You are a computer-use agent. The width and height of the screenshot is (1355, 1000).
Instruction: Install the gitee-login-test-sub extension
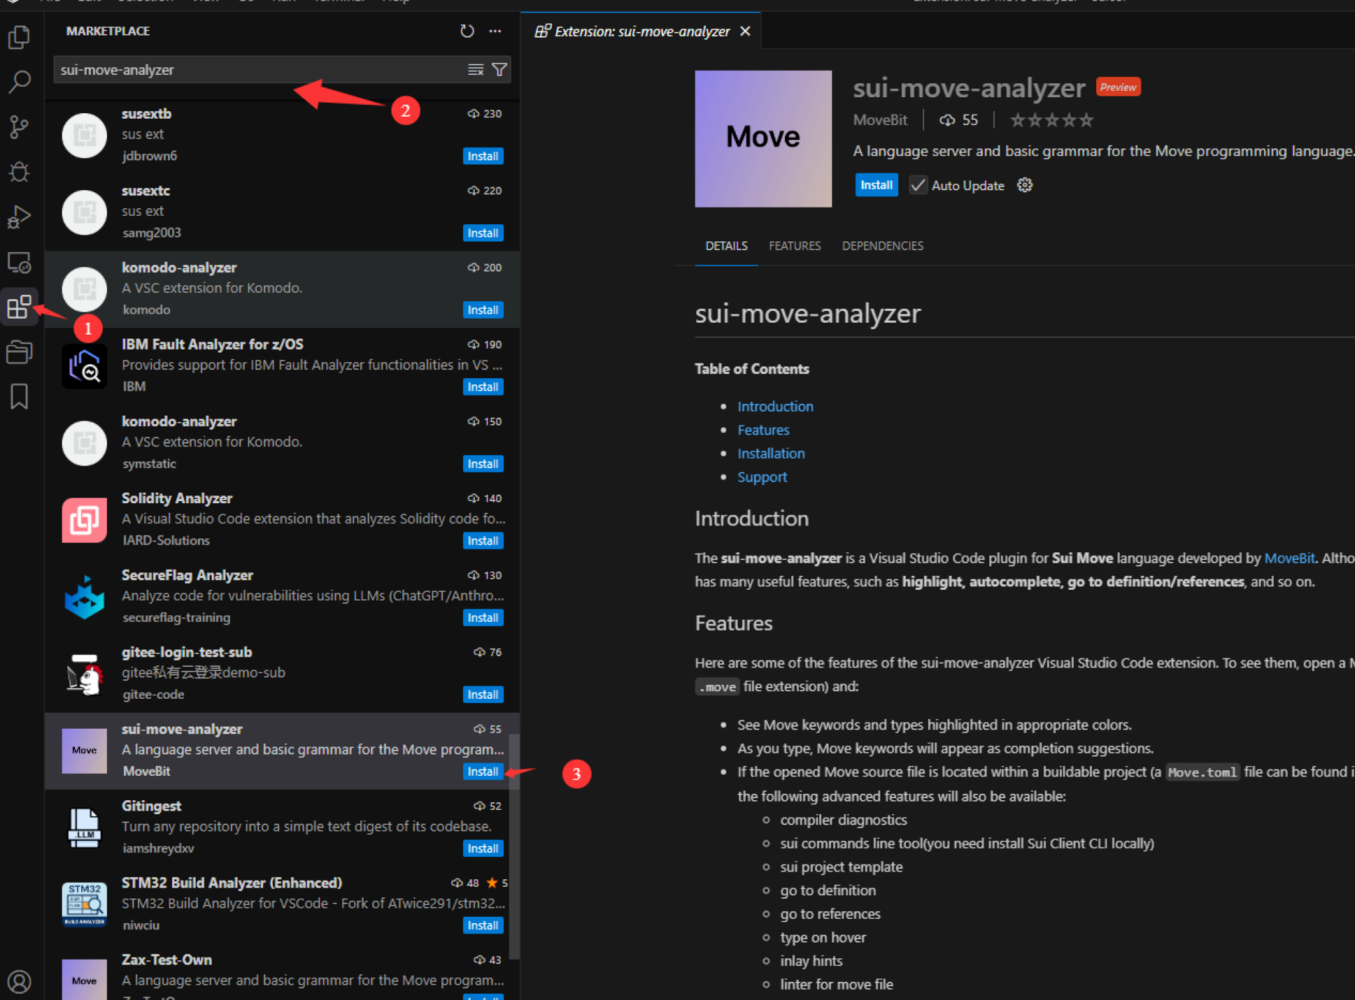(483, 695)
